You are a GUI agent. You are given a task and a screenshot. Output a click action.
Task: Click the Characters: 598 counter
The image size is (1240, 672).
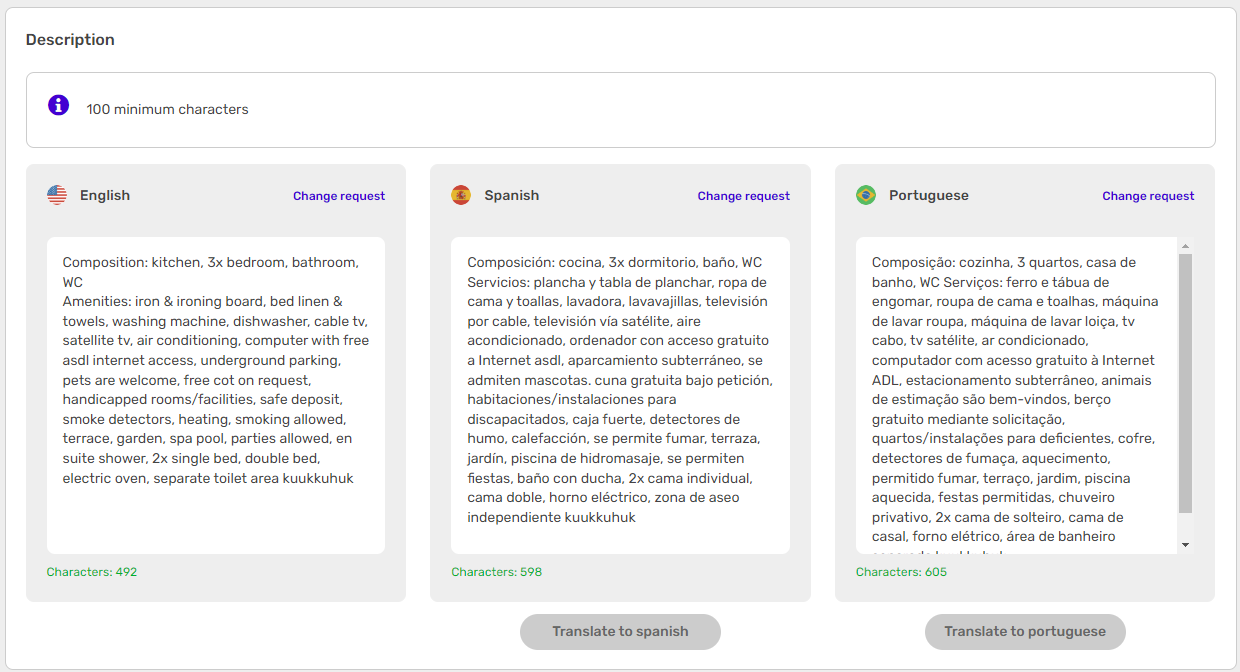pyautogui.click(x=496, y=572)
